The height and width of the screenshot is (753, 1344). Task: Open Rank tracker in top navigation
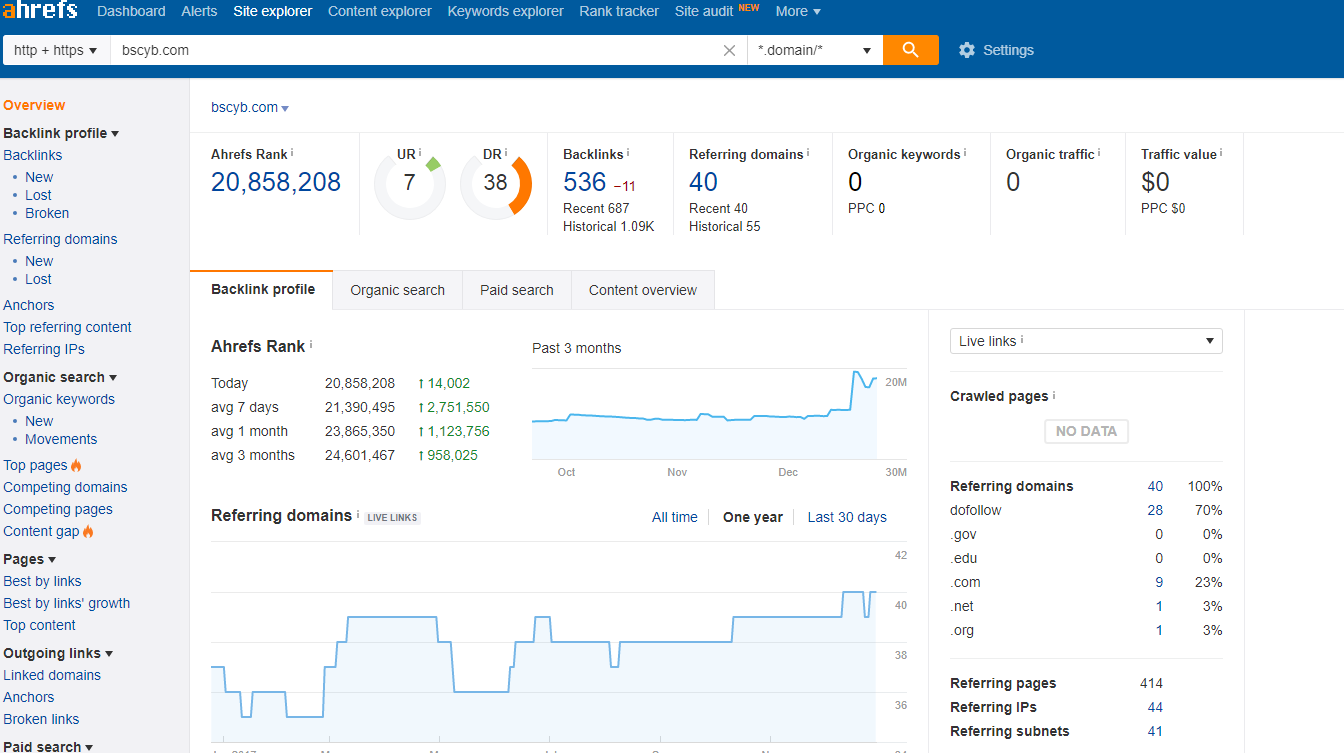tap(619, 11)
